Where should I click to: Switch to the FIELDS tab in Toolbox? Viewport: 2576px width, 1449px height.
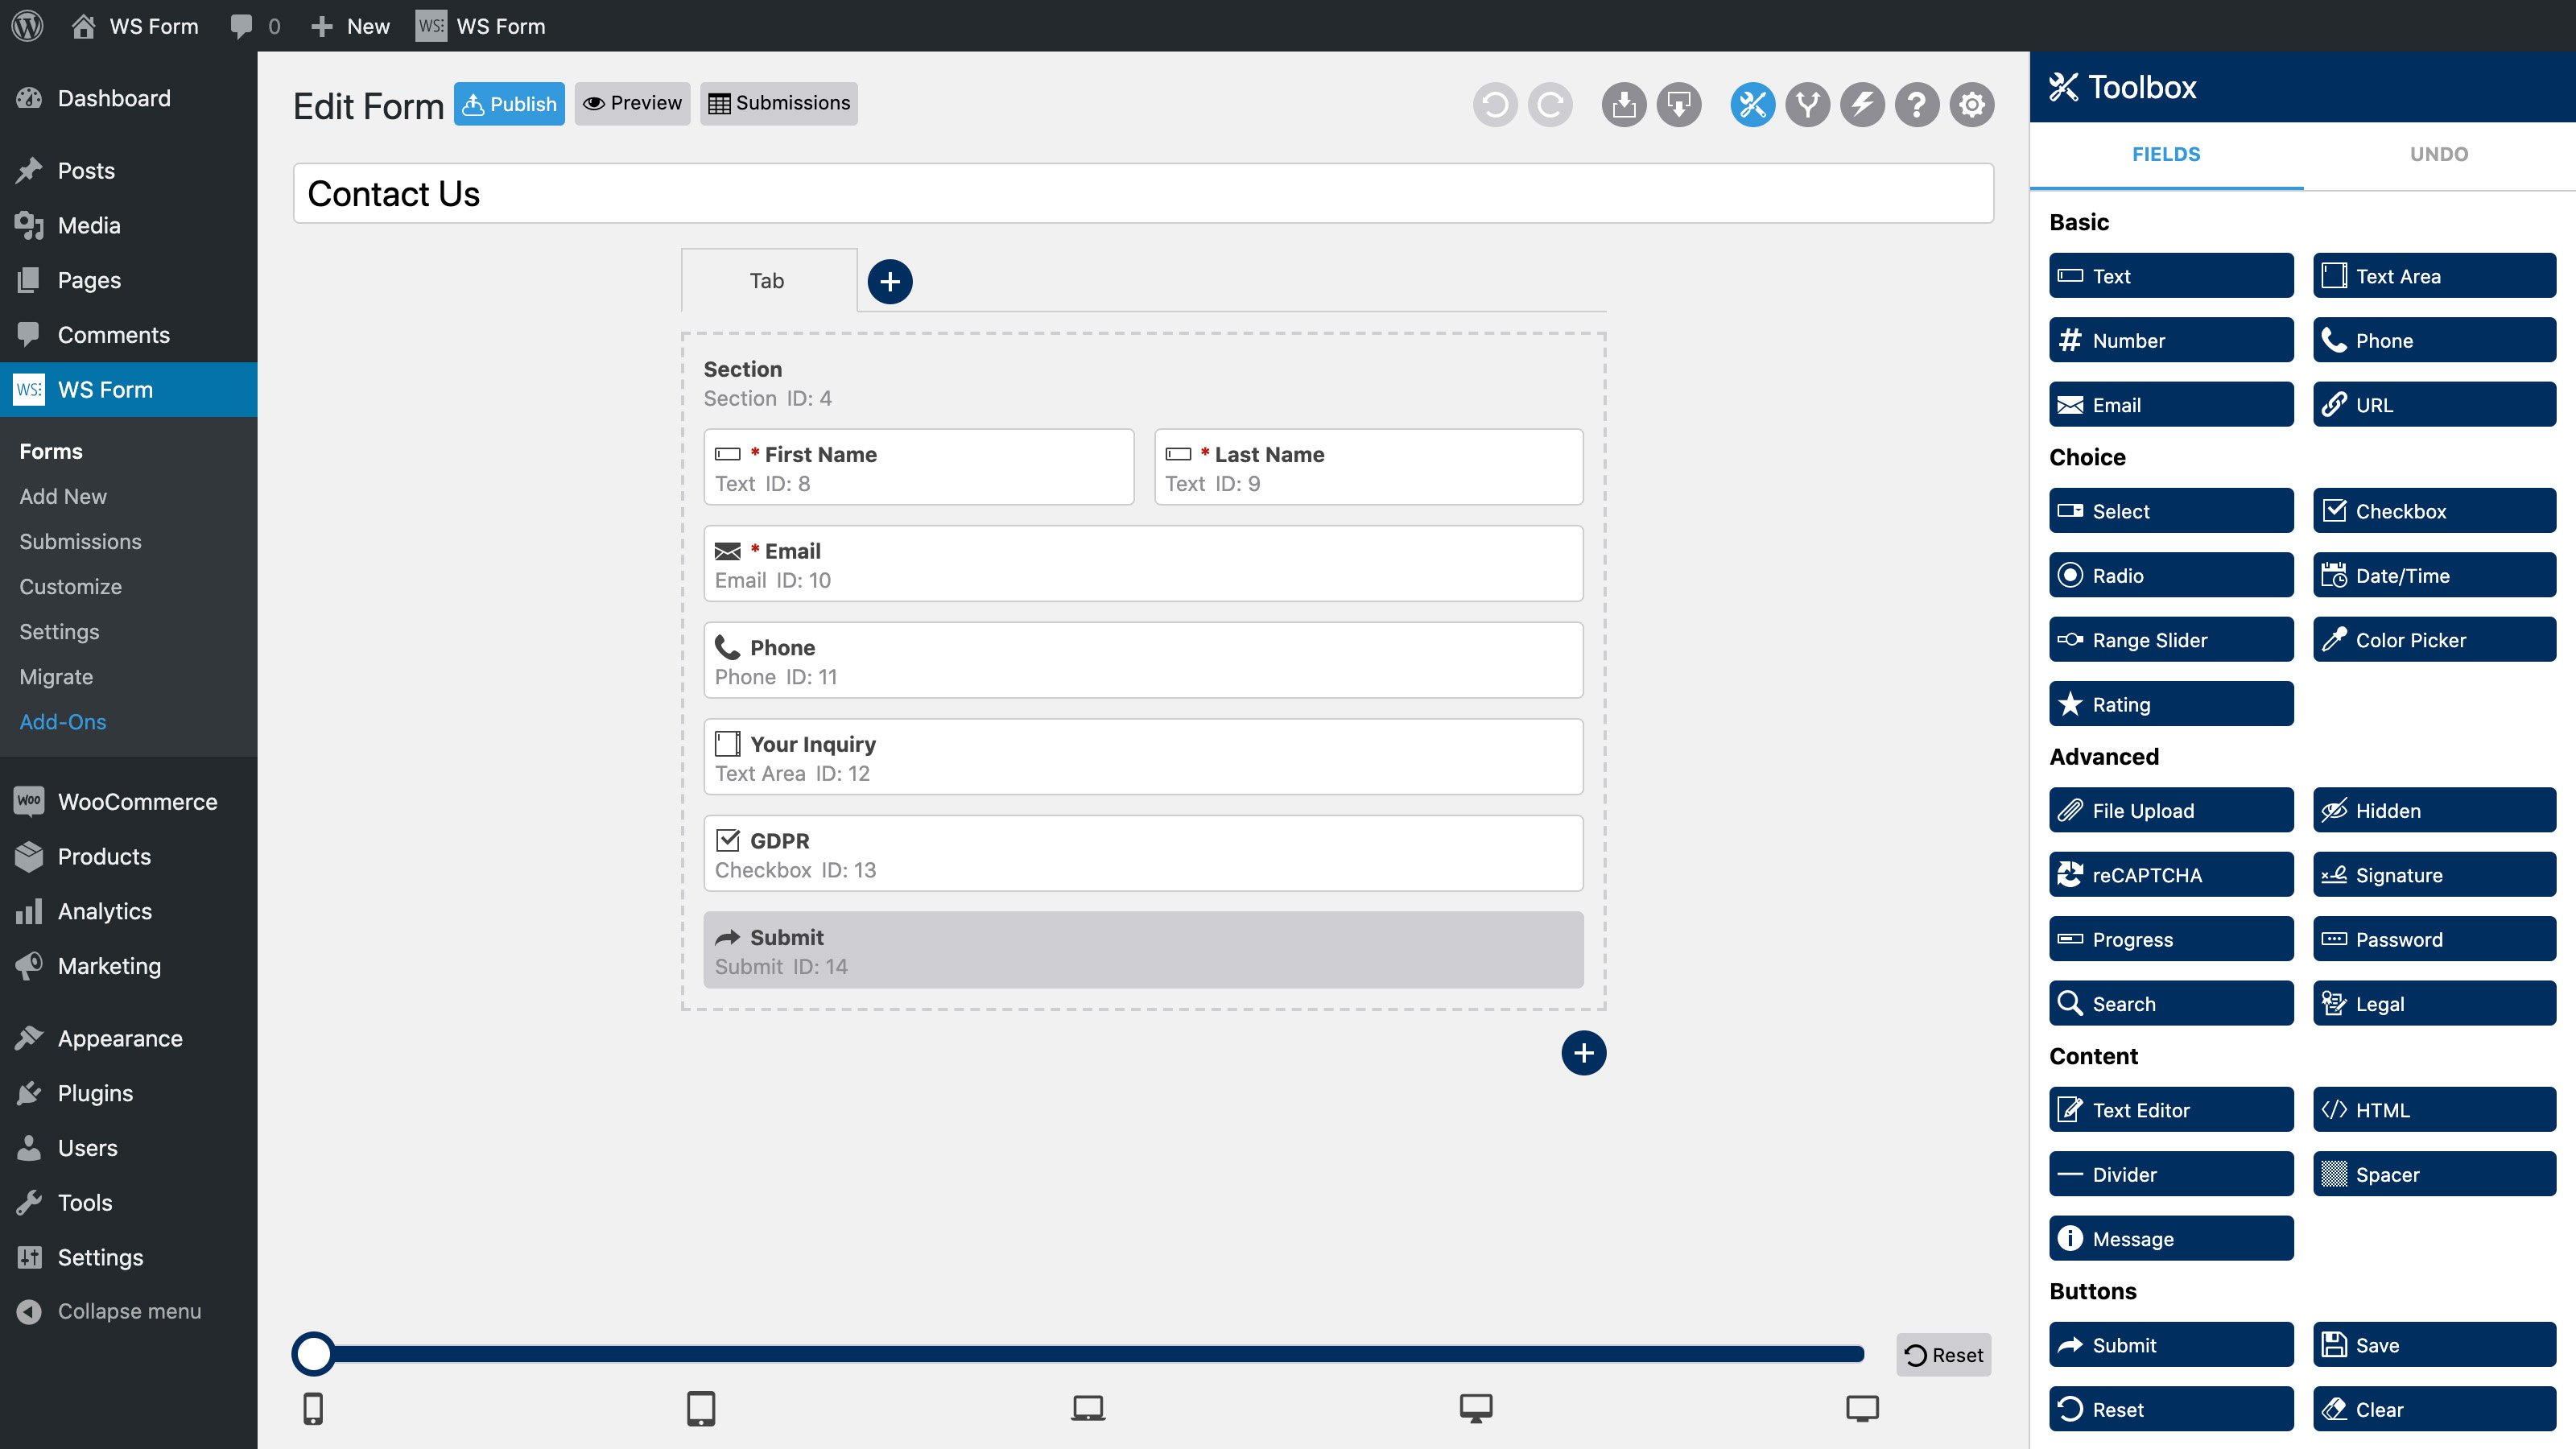(2166, 154)
